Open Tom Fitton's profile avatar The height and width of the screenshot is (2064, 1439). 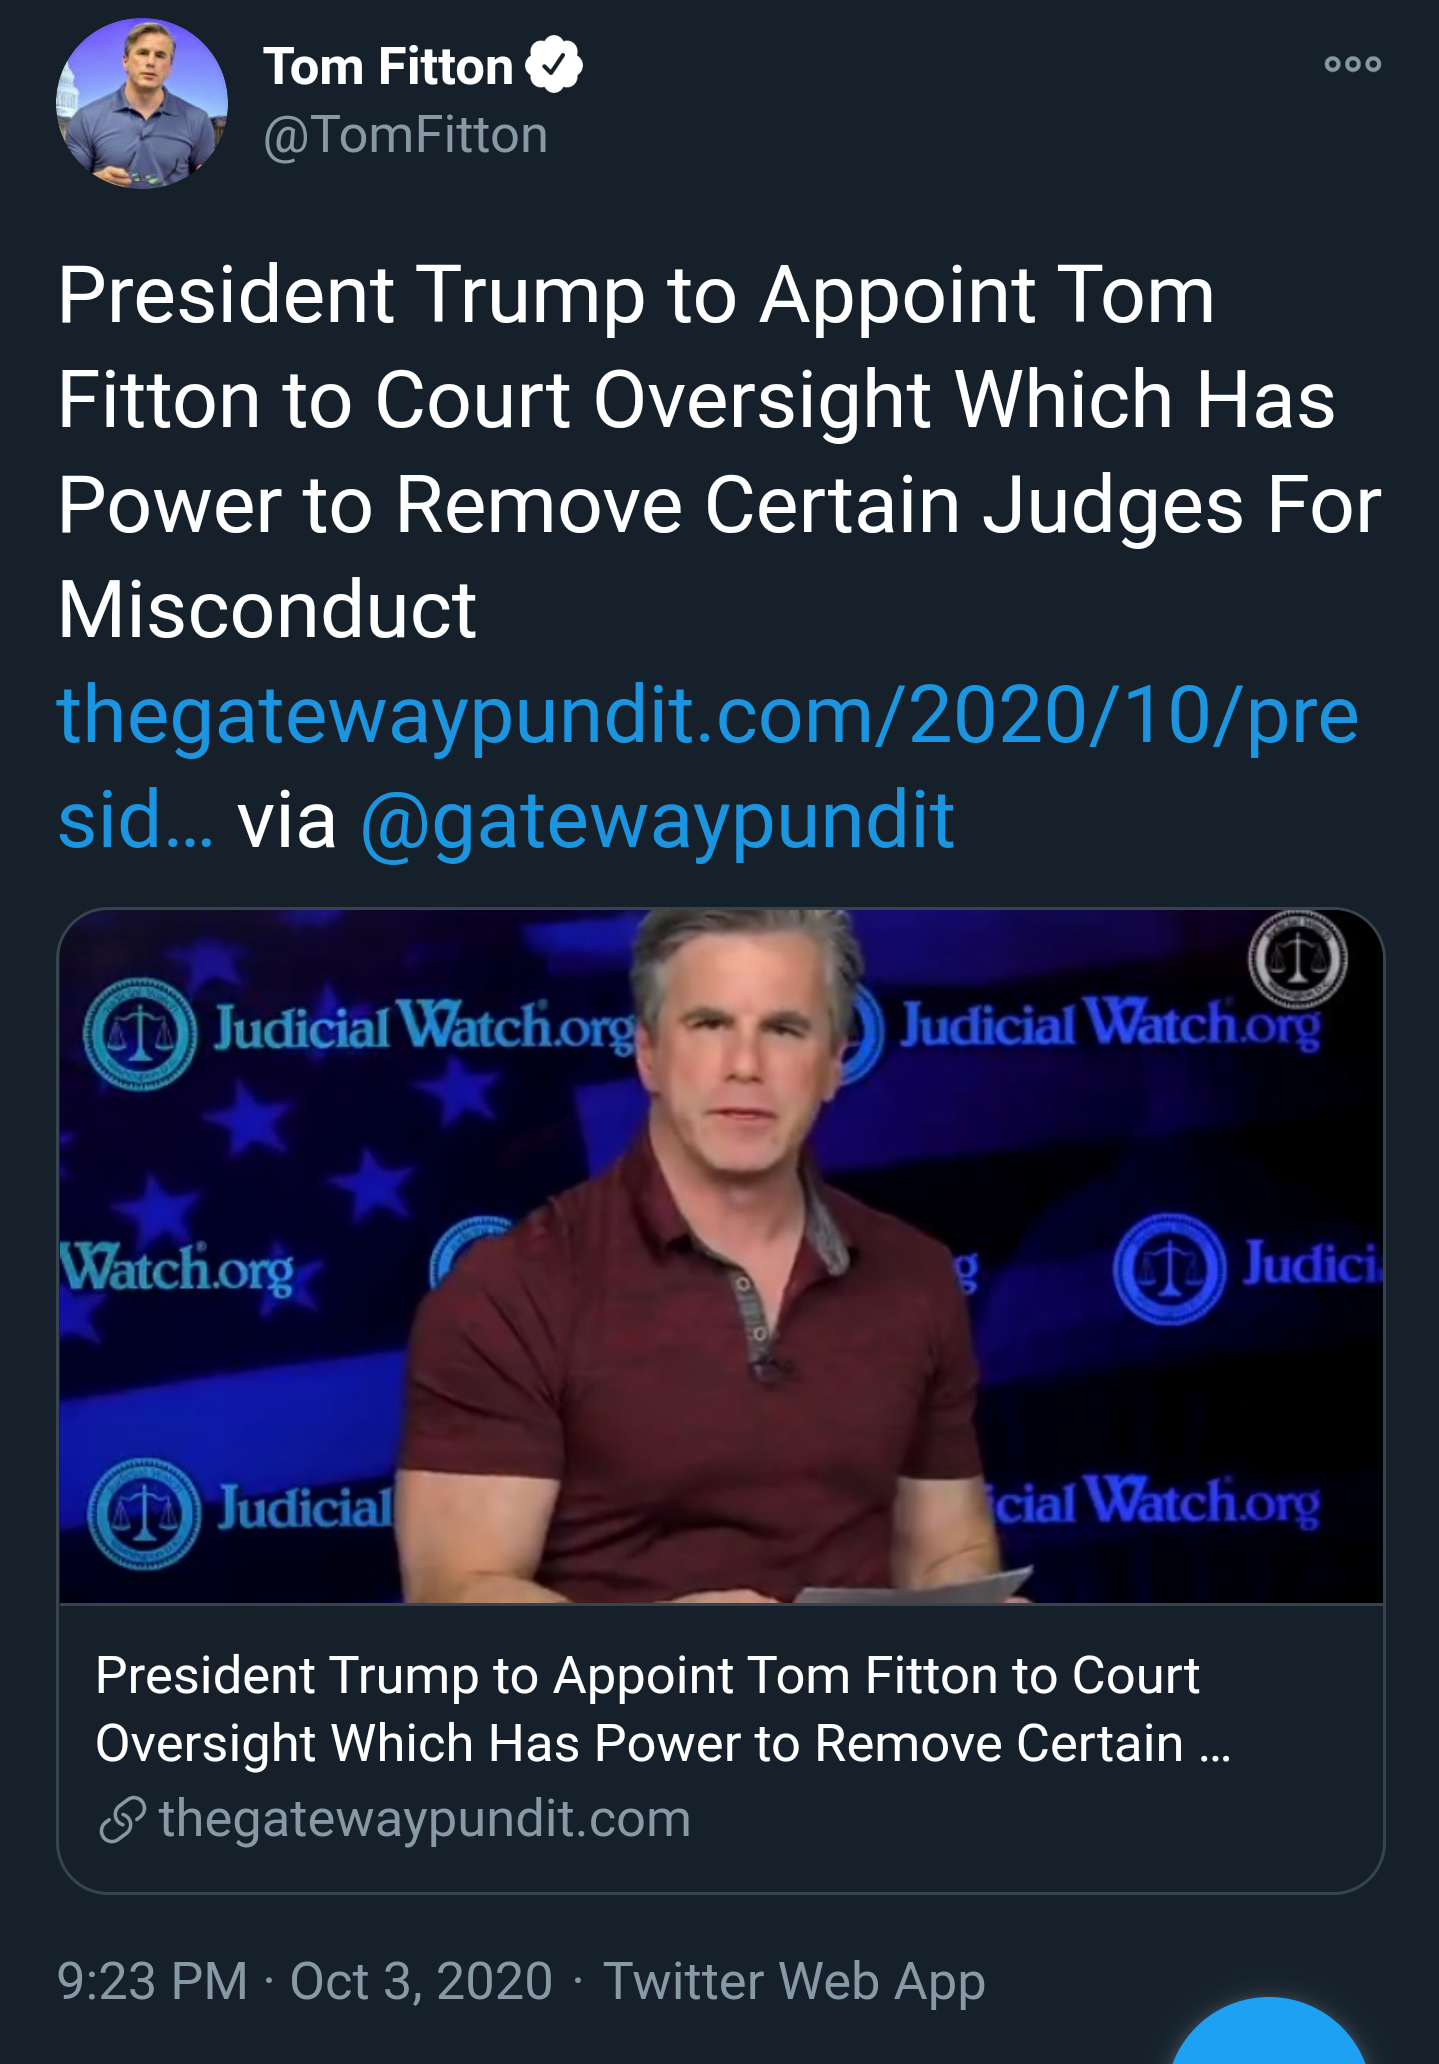click(x=142, y=103)
